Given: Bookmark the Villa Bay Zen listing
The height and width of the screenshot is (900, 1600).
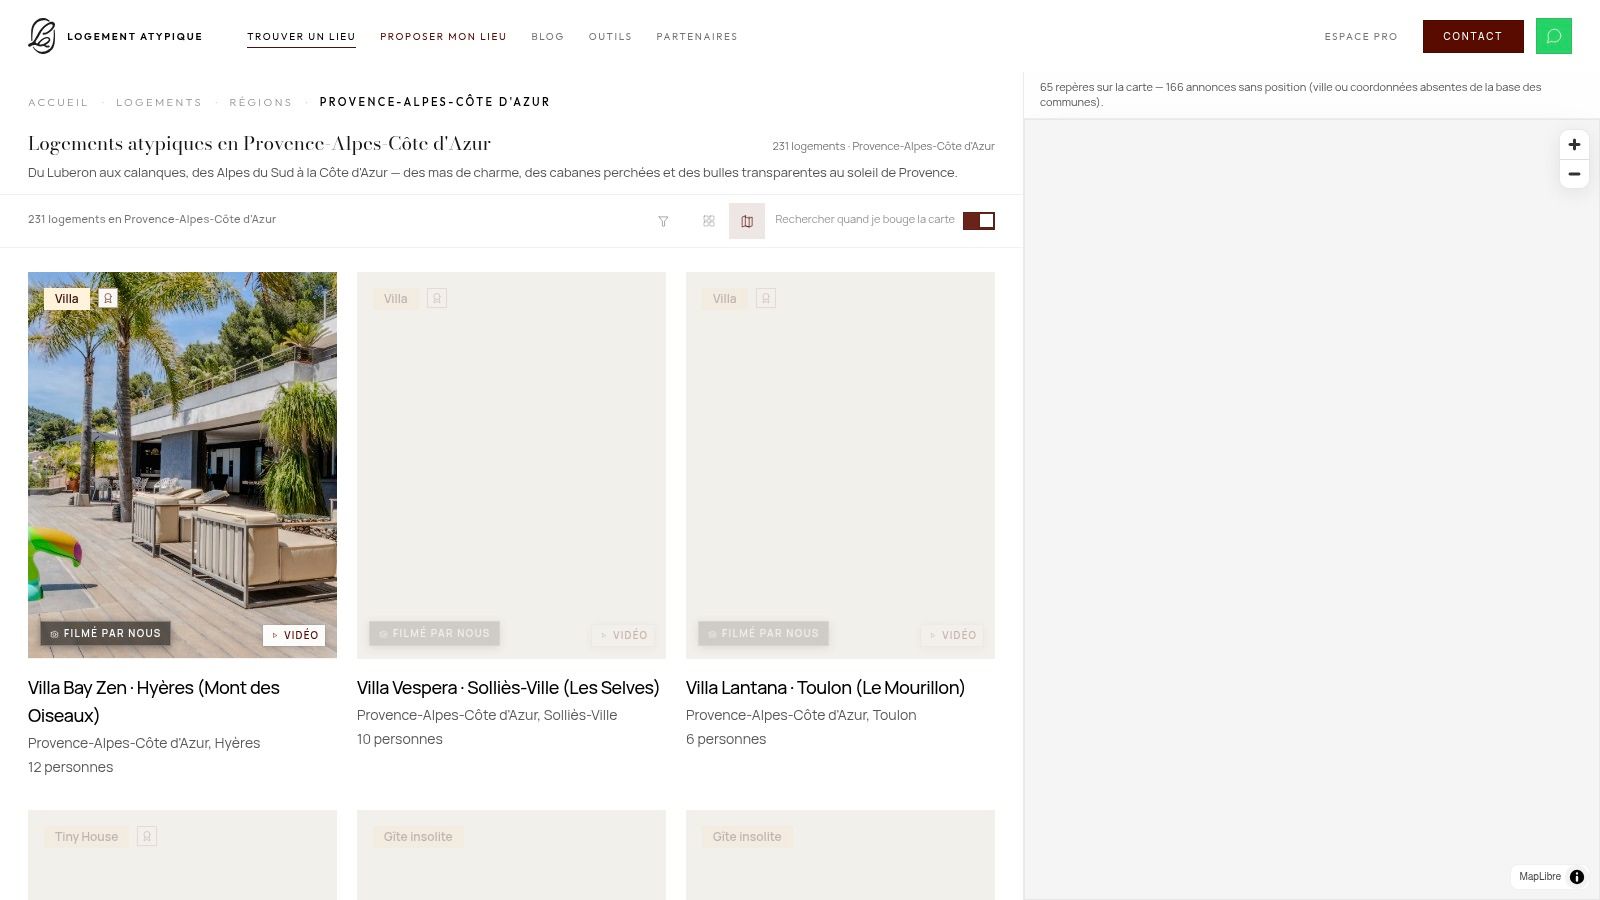Looking at the screenshot, I should click(x=108, y=298).
